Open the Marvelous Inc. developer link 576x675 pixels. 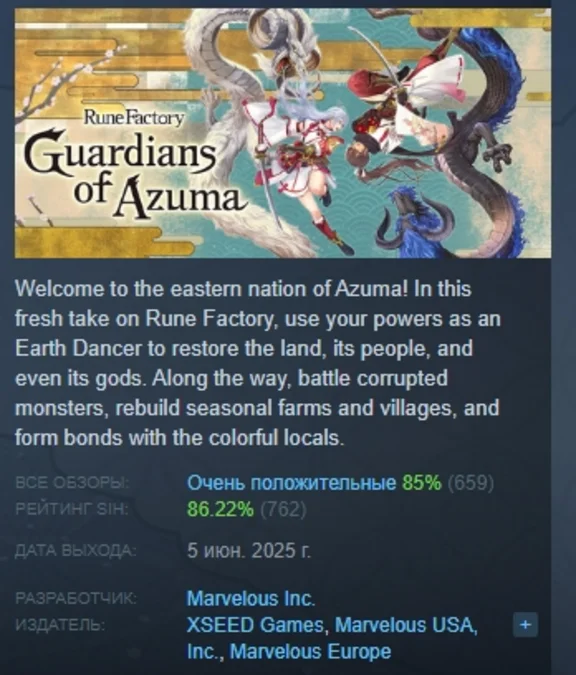(251, 599)
